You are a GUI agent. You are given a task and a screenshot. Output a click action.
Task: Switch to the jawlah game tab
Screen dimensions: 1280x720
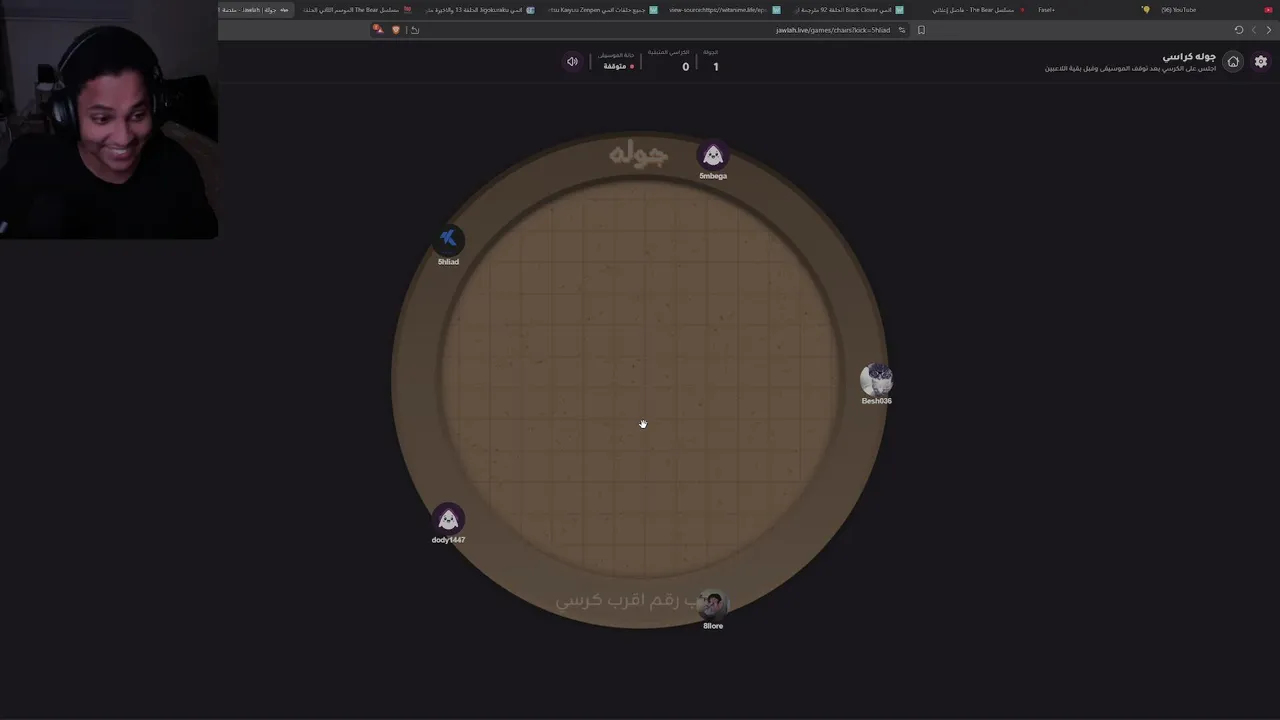coord(255,10)
